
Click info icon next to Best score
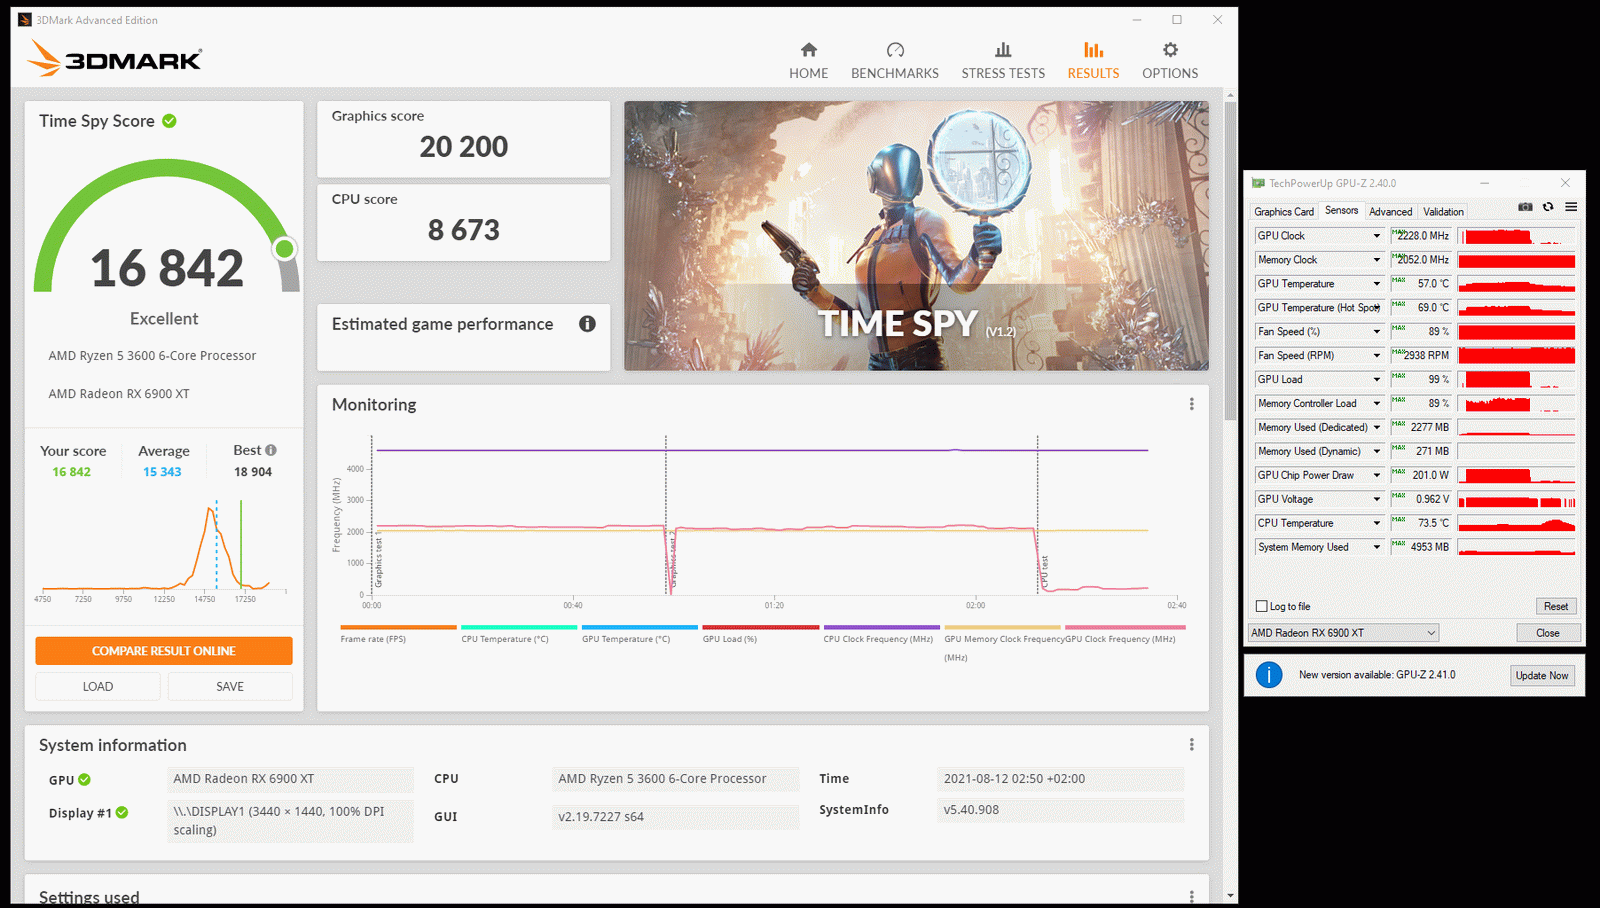(271, 450)
